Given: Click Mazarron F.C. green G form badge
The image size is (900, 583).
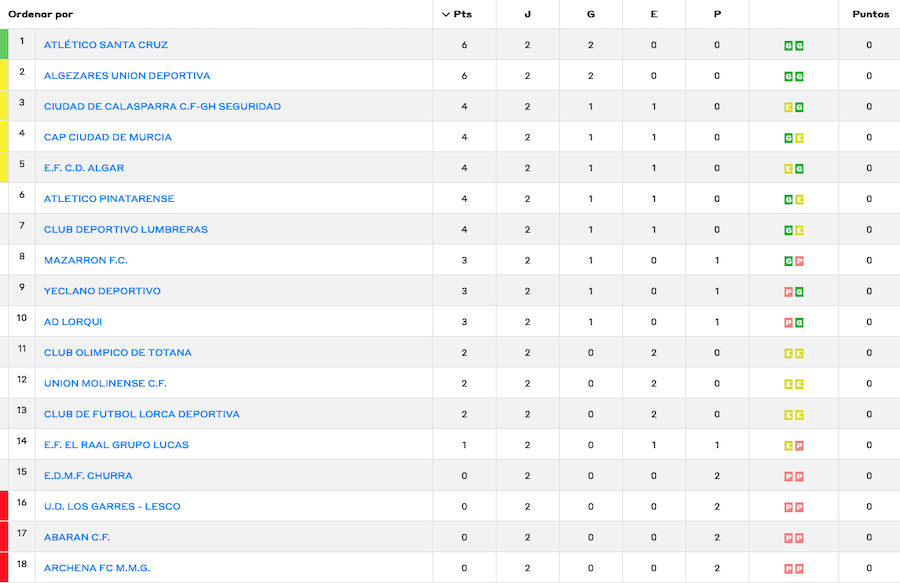Looking at the screenshot, I should 789,261.
